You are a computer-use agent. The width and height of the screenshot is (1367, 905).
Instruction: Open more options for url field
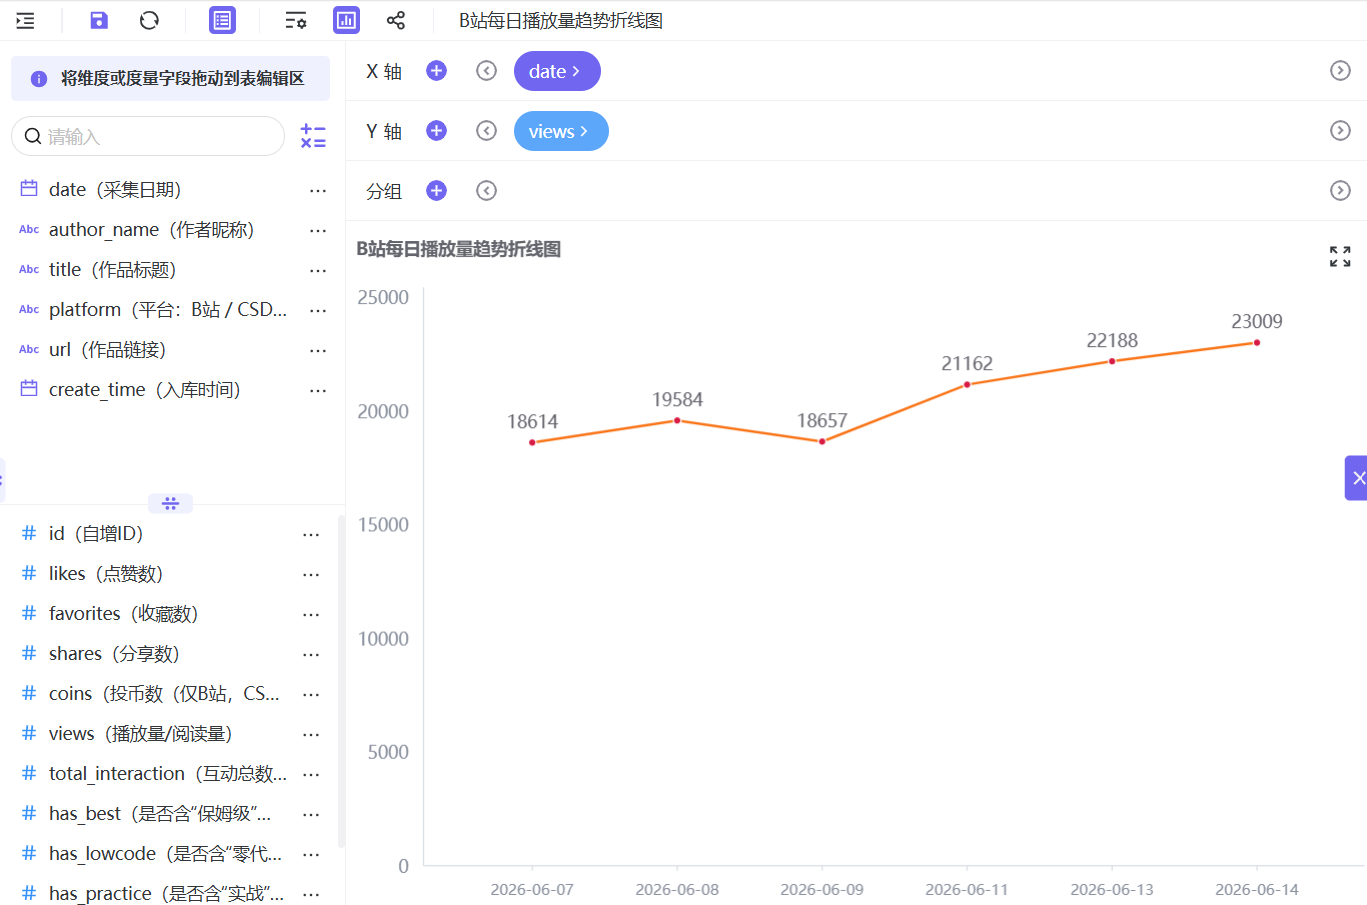tap(318, 350)
